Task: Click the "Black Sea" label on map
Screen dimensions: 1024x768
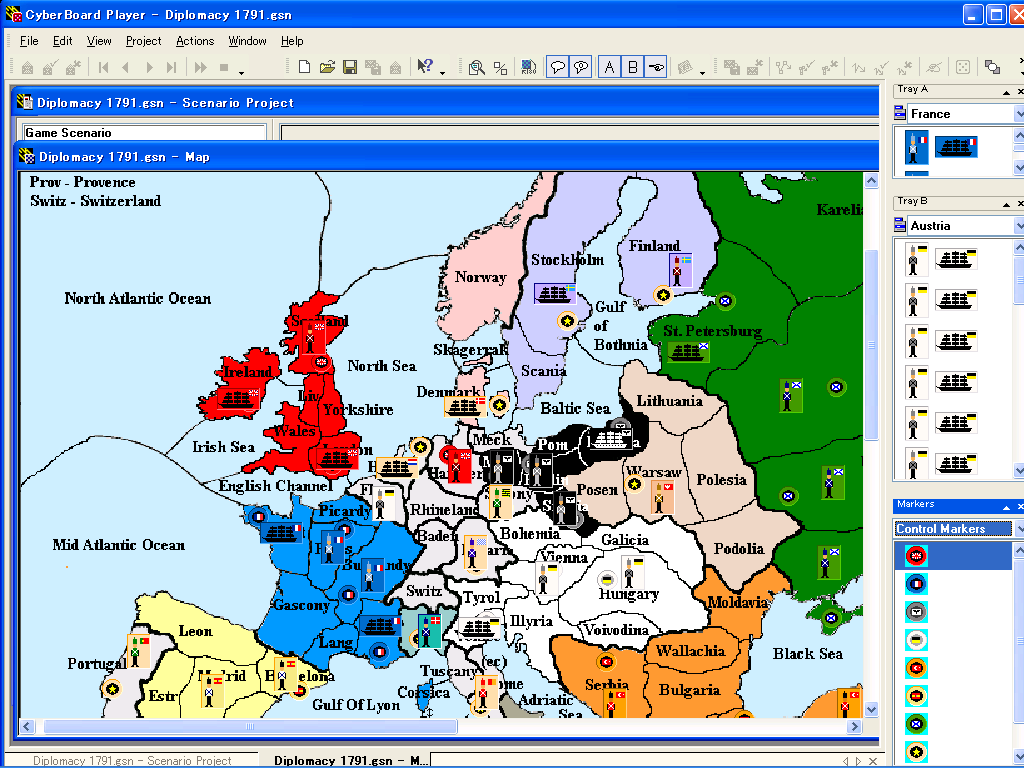Action: click(808, 654)
